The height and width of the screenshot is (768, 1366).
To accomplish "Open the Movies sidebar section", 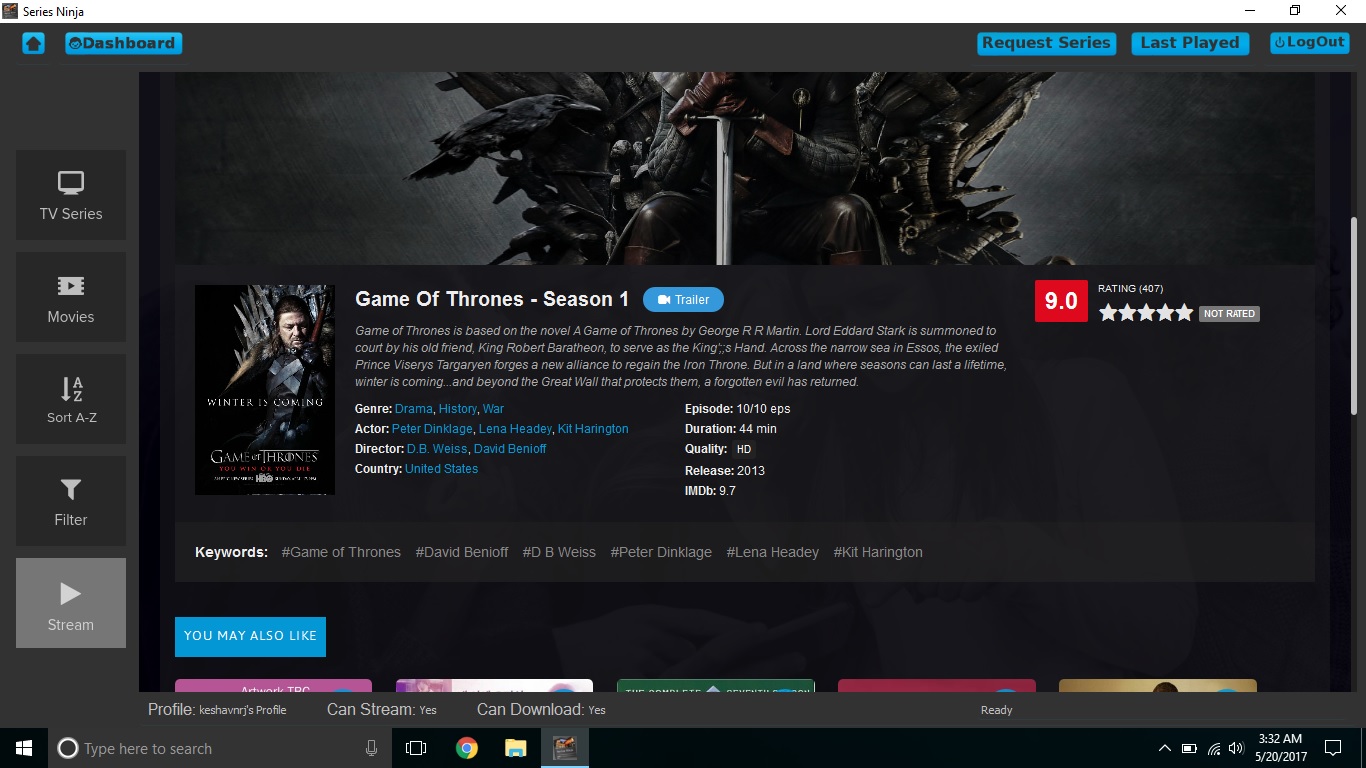I will point(71,297).
